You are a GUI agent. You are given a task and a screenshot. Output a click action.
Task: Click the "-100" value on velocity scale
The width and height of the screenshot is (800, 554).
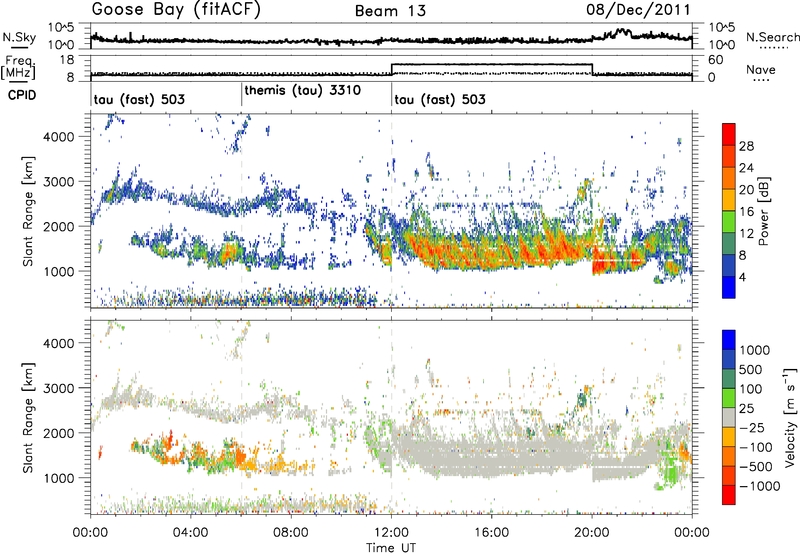(x=756, y=447)
